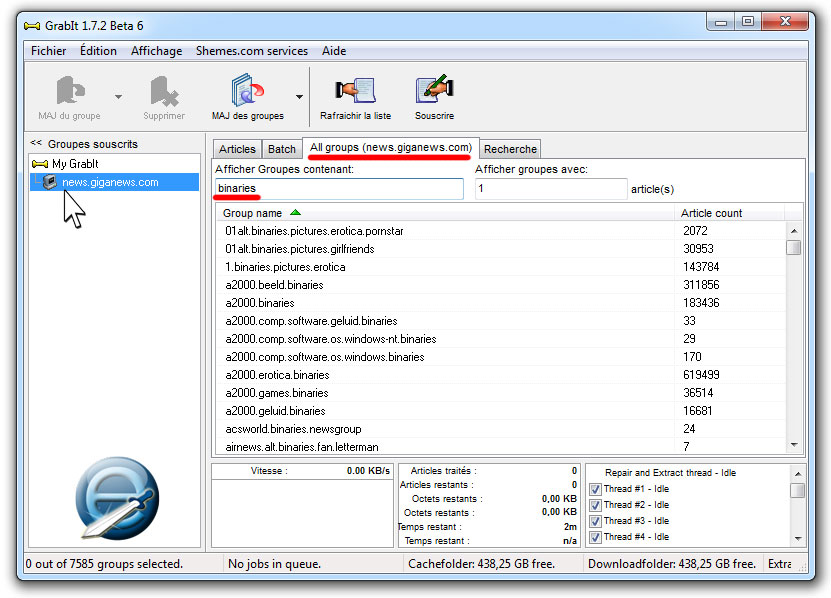This screenshot has width=831, height=598.
Task: Switch to the Recherche tab
Action: tap(510, 149)
